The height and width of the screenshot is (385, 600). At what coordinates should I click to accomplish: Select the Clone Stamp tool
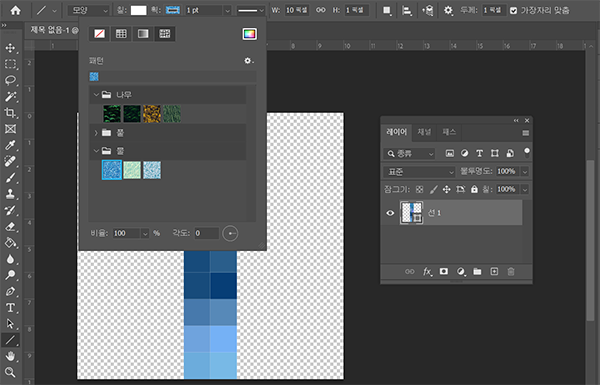pyautogui.click(x=10, y=194)
